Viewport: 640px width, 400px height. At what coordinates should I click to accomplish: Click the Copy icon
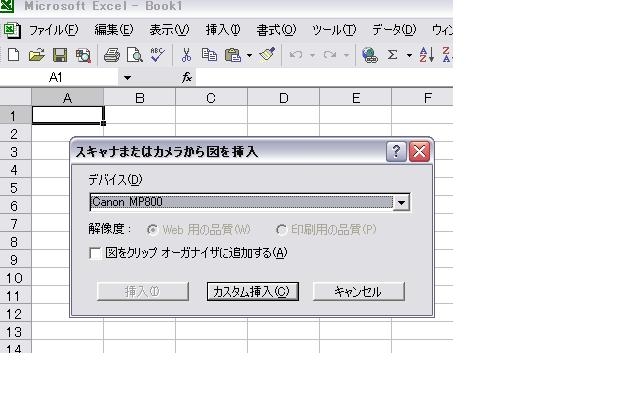pos(209,55)
